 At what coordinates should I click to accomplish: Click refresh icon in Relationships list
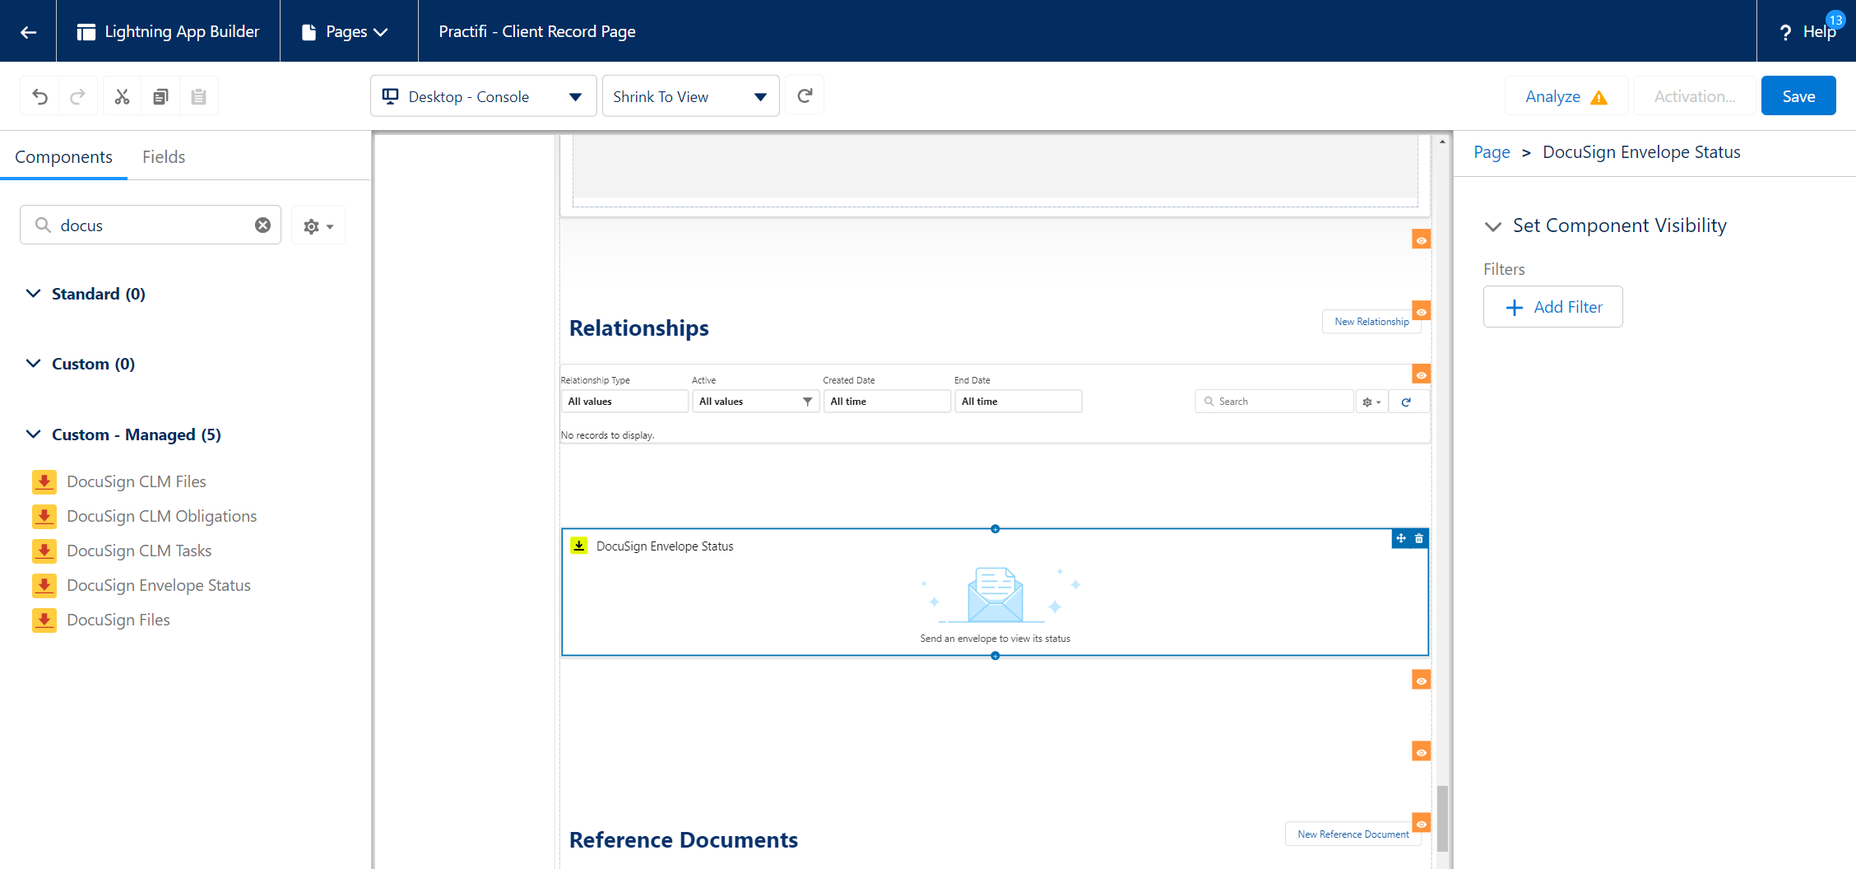click(1407, 402)
